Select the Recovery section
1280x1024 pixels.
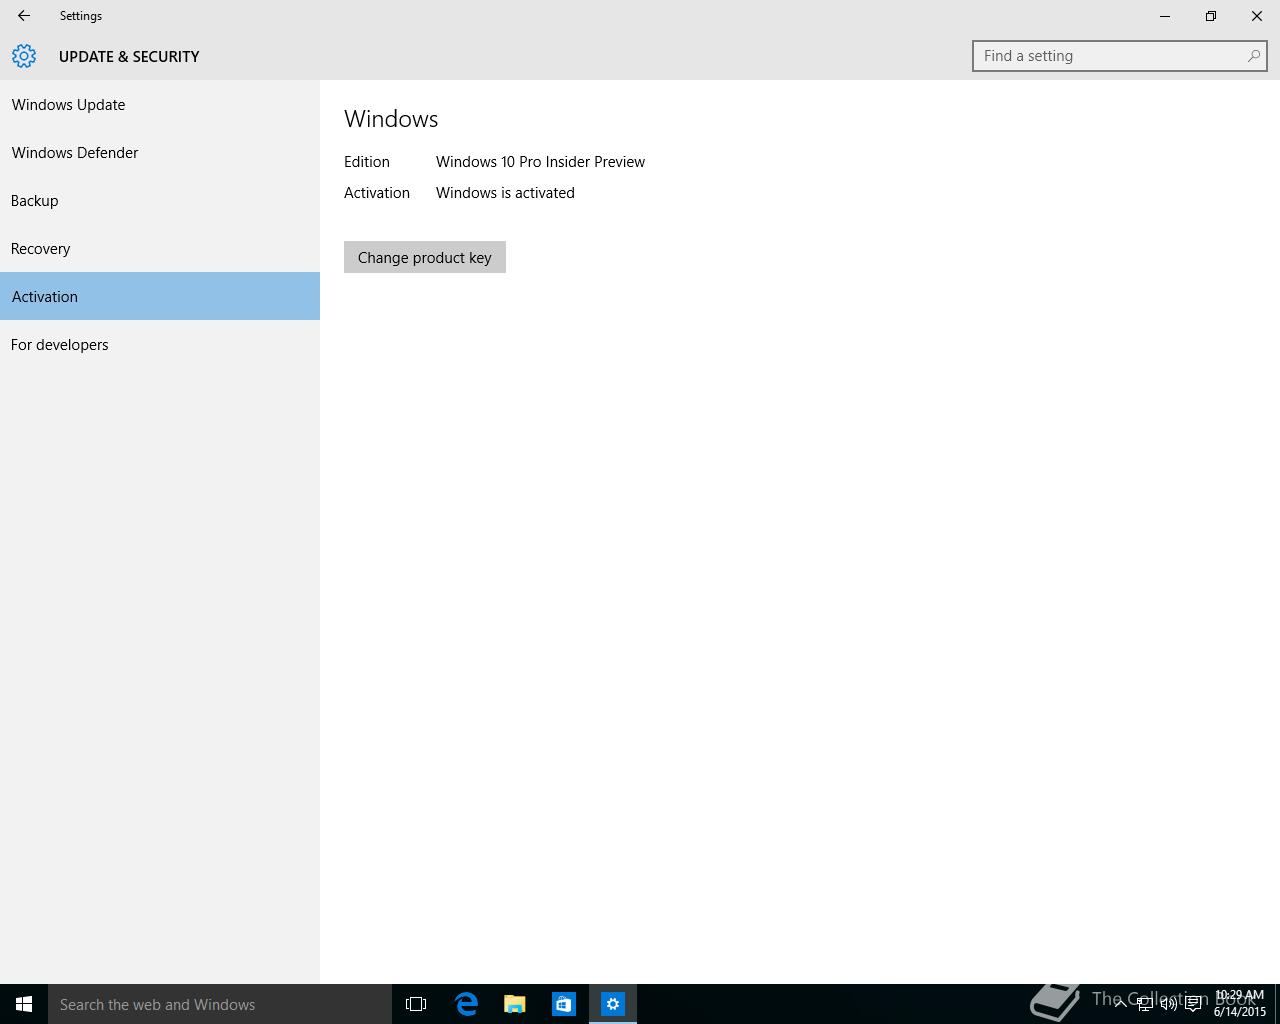[160, 248]
